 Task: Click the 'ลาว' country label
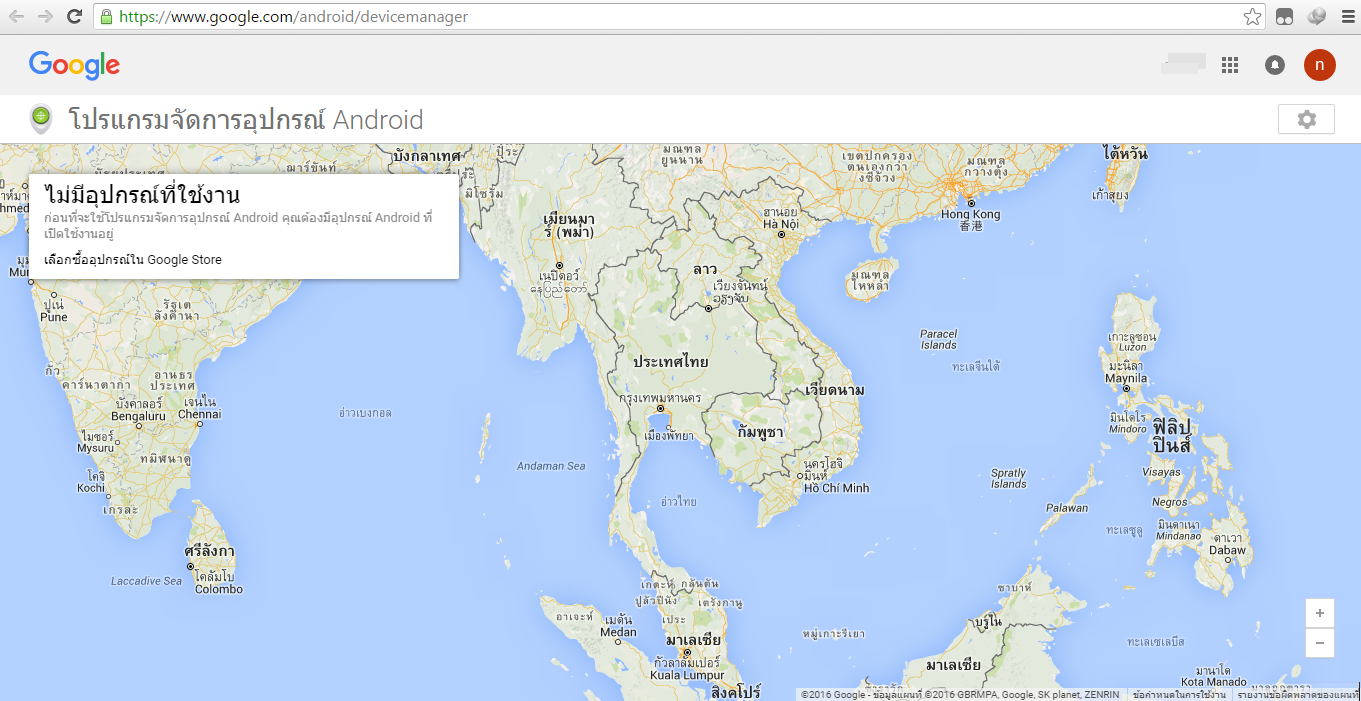point(705,270)
